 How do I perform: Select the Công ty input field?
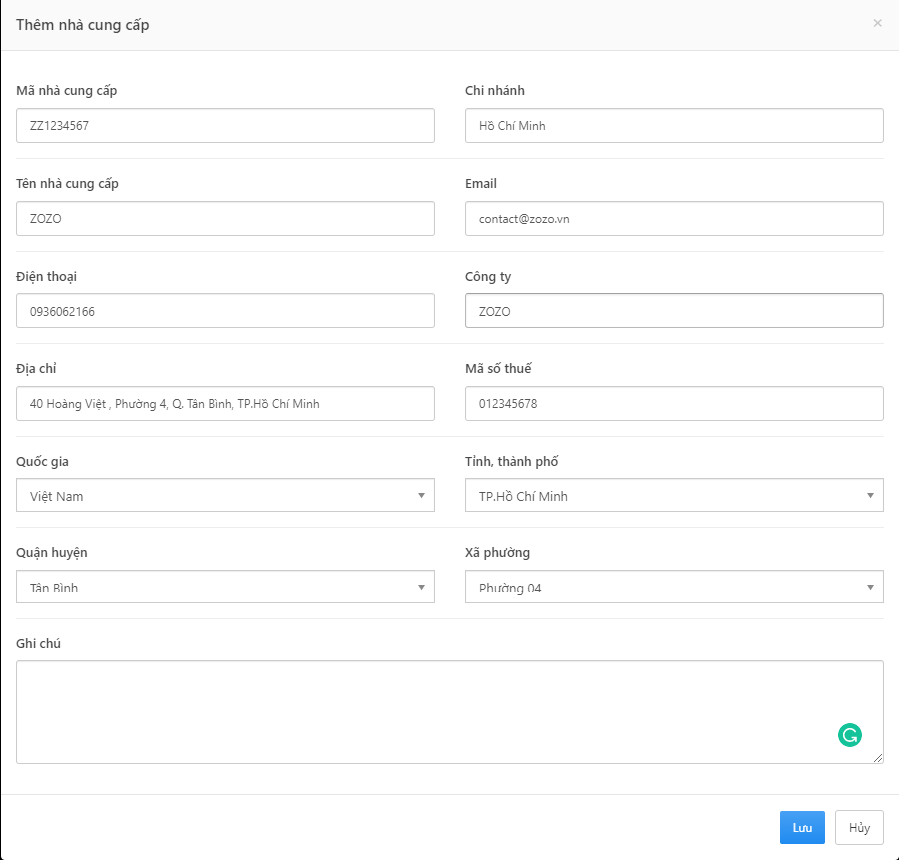point(674,311)
